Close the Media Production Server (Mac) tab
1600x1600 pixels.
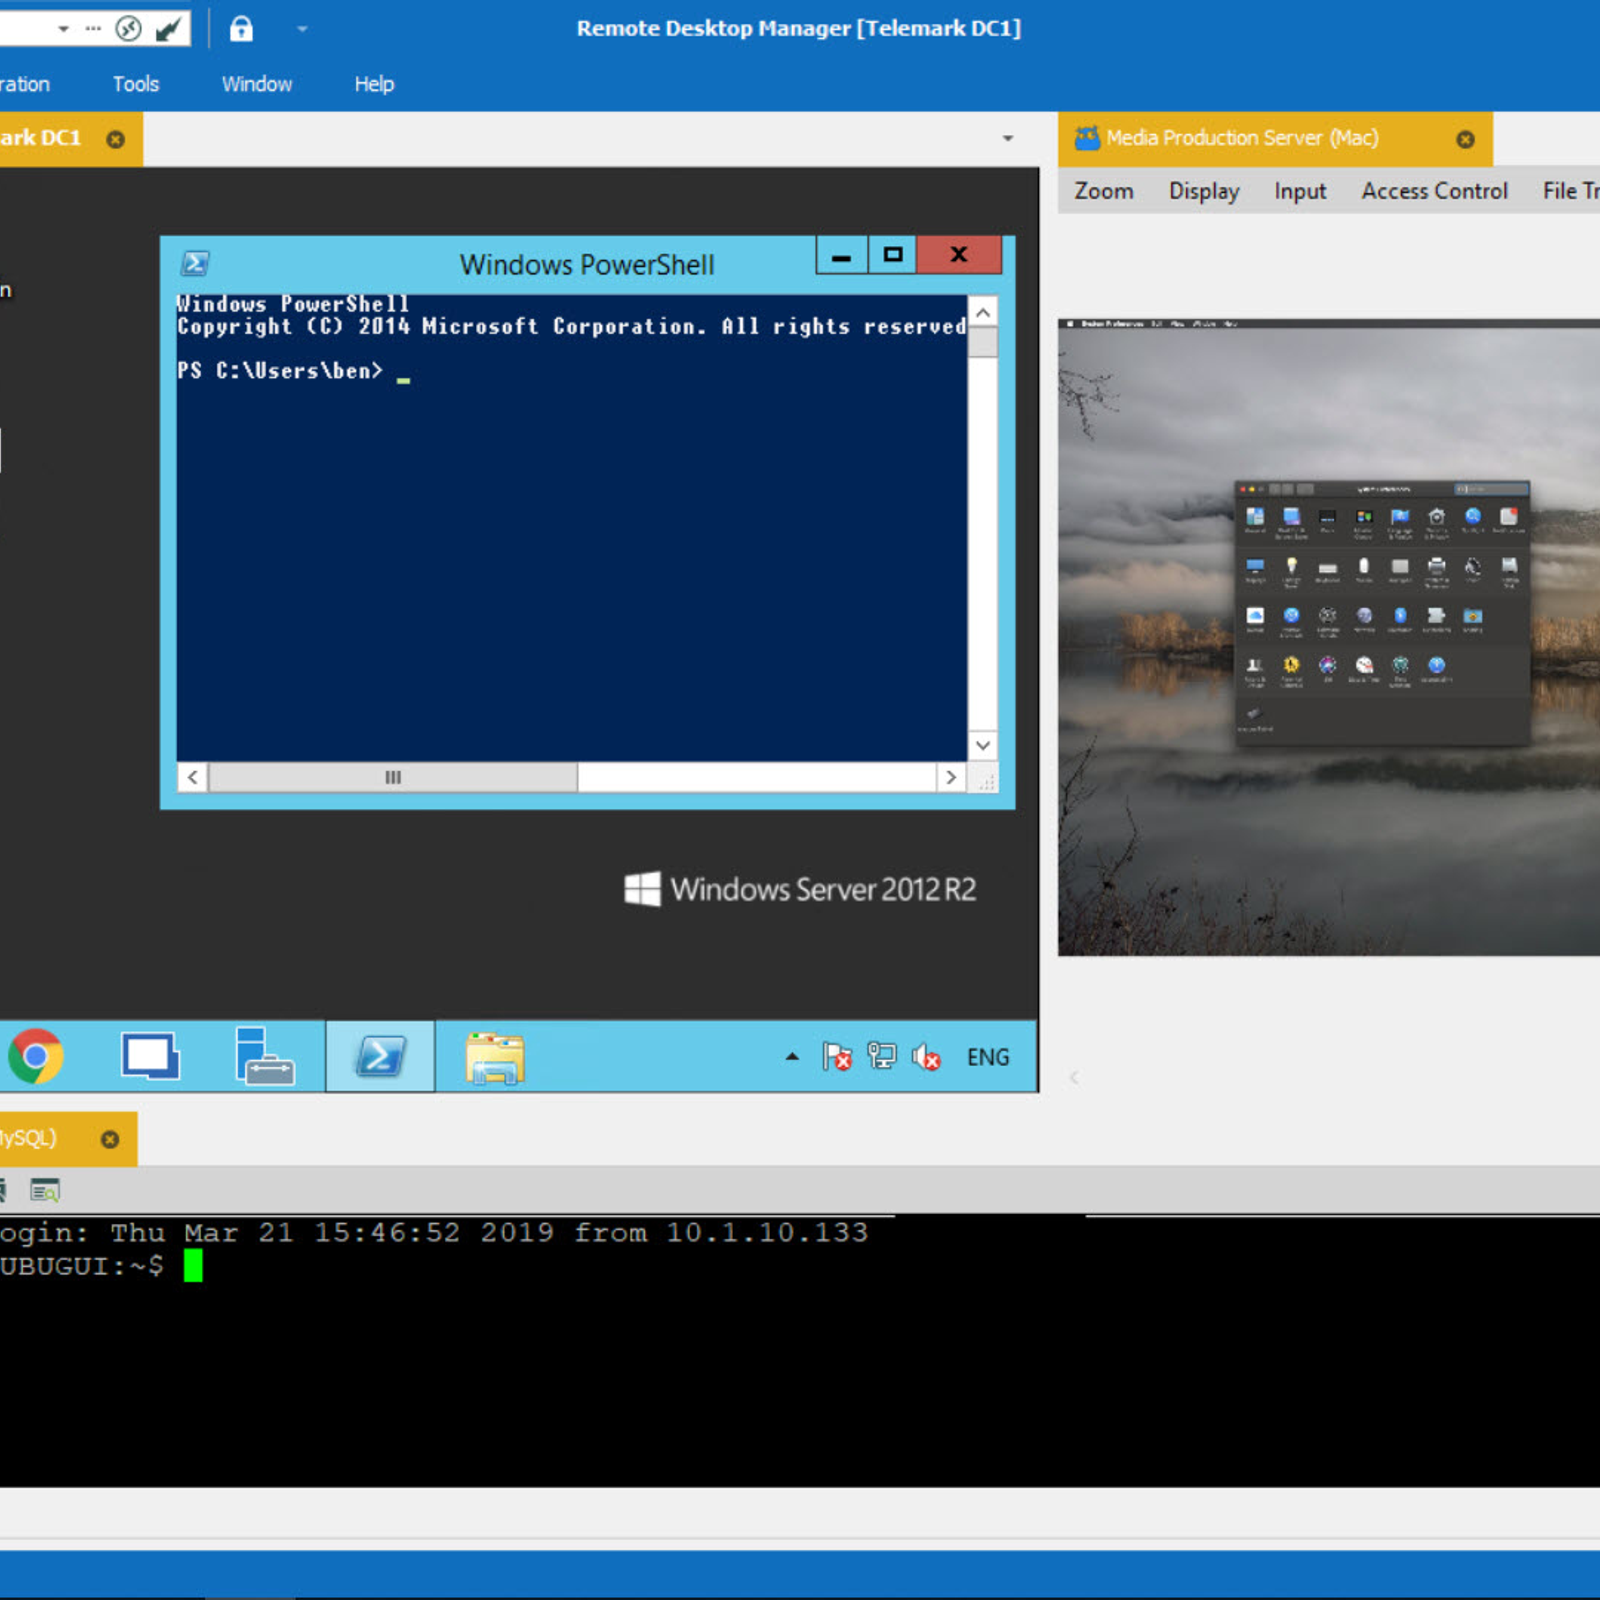pos(1465,139)
